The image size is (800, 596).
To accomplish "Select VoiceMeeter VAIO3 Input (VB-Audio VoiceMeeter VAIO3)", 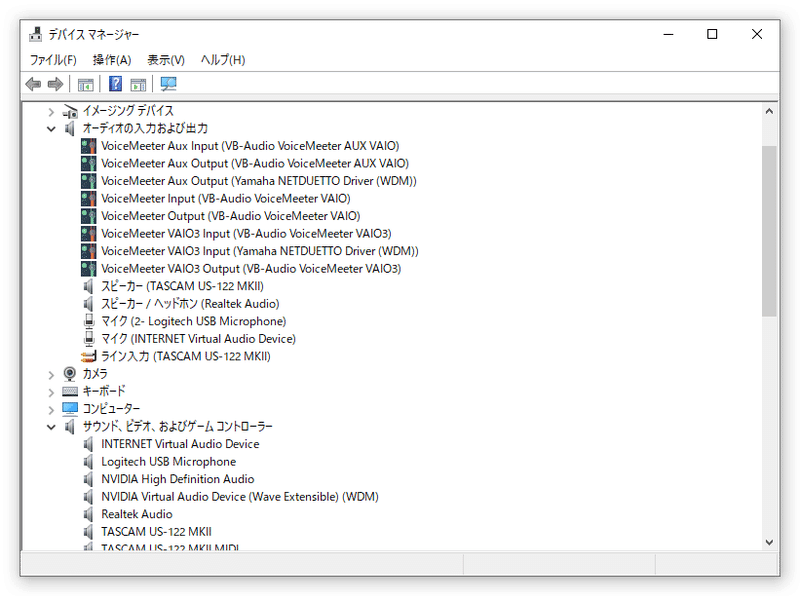I will [246, 234].
